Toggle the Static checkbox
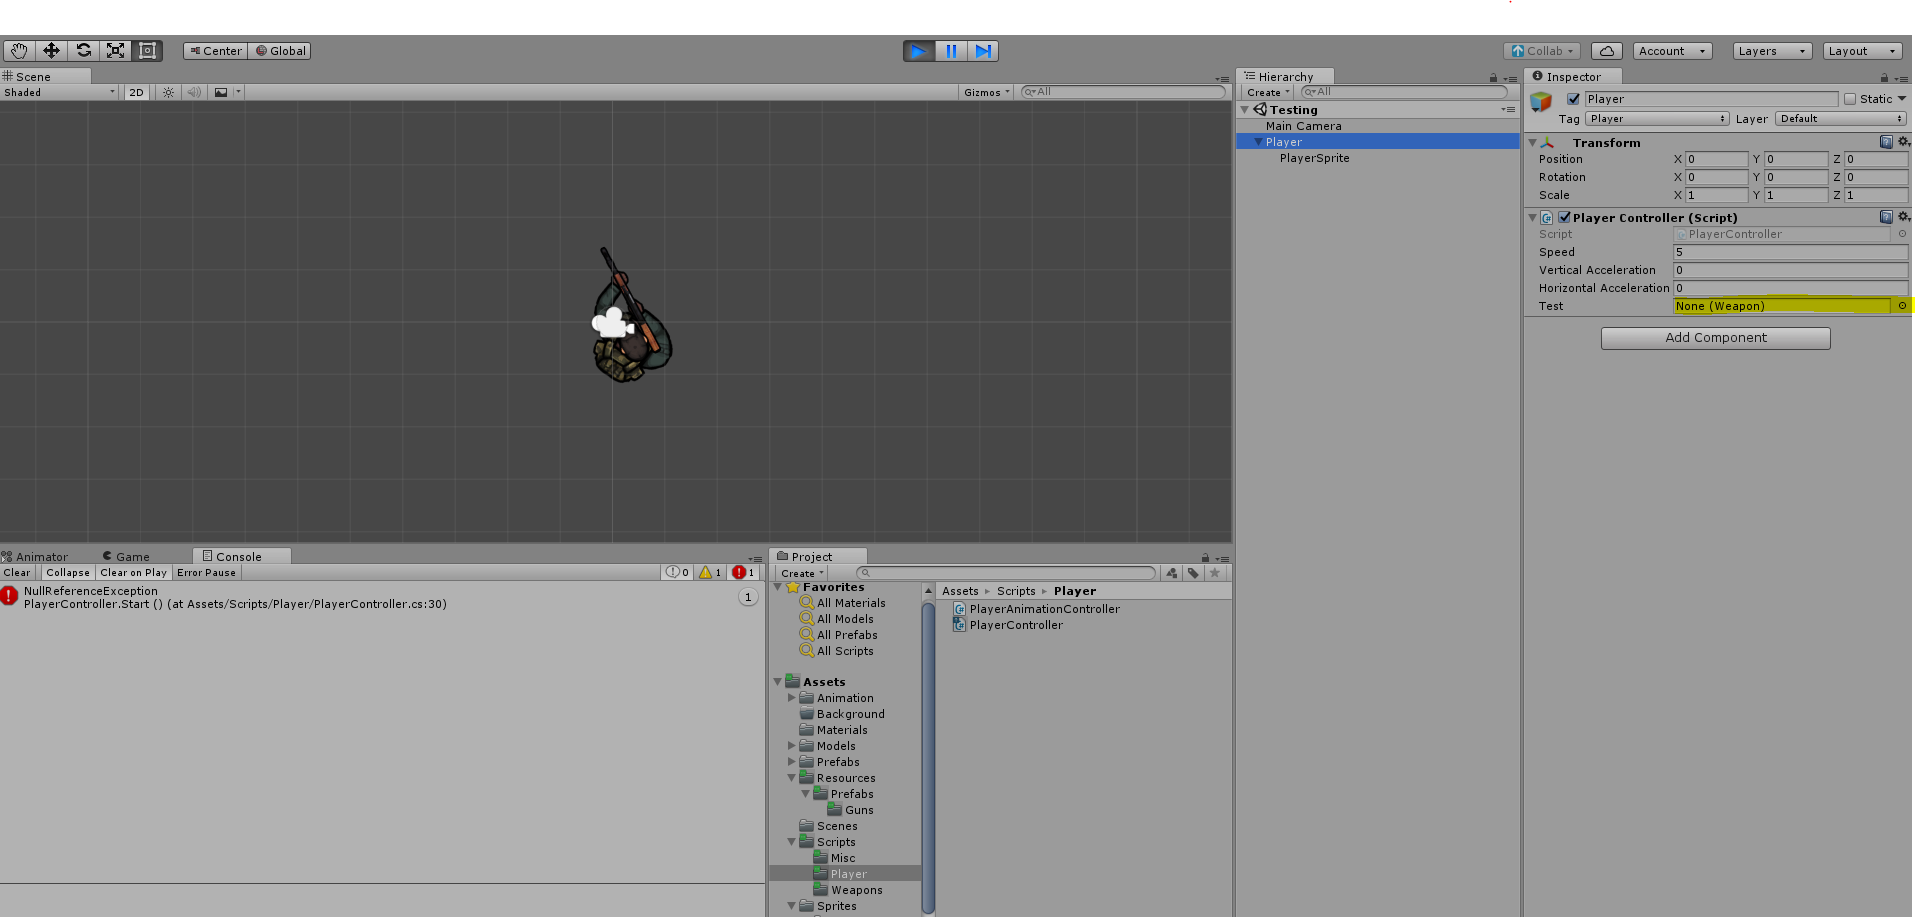The height and width of the screenshot is (917, 1915). (x=1850, y=99)
